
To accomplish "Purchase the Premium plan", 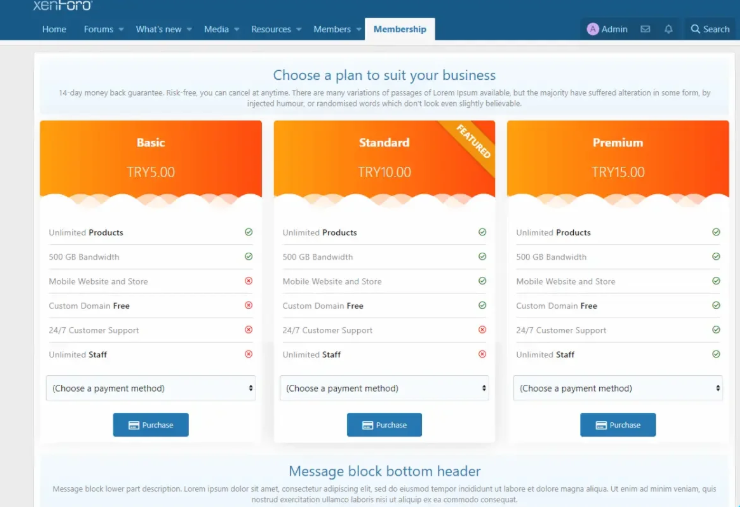I will point(617,425).
